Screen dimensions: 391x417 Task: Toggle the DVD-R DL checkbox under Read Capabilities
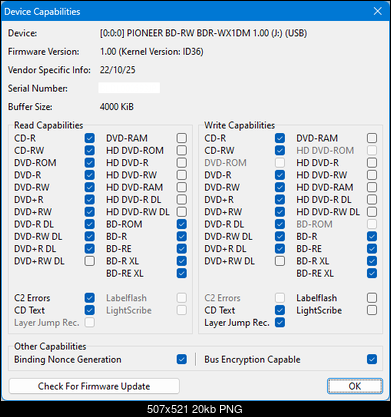(89, 224)
